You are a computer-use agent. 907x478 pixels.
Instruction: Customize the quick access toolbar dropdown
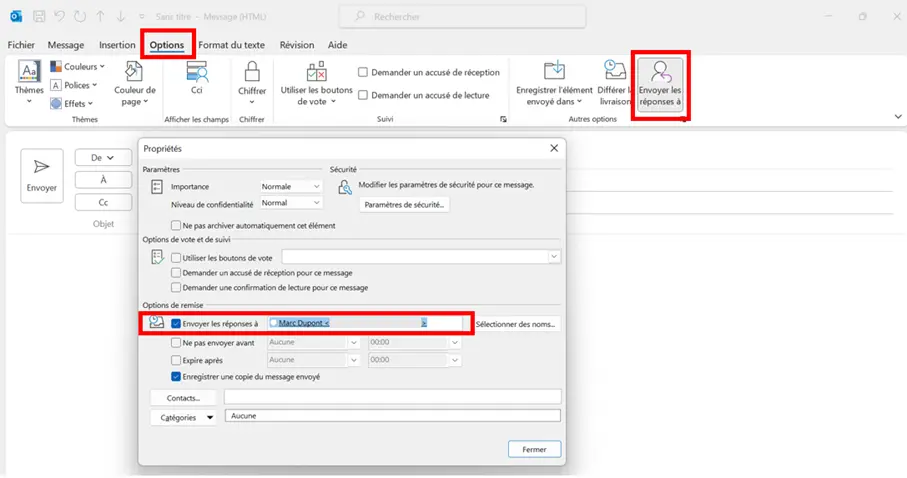click(x=142, y=17)
